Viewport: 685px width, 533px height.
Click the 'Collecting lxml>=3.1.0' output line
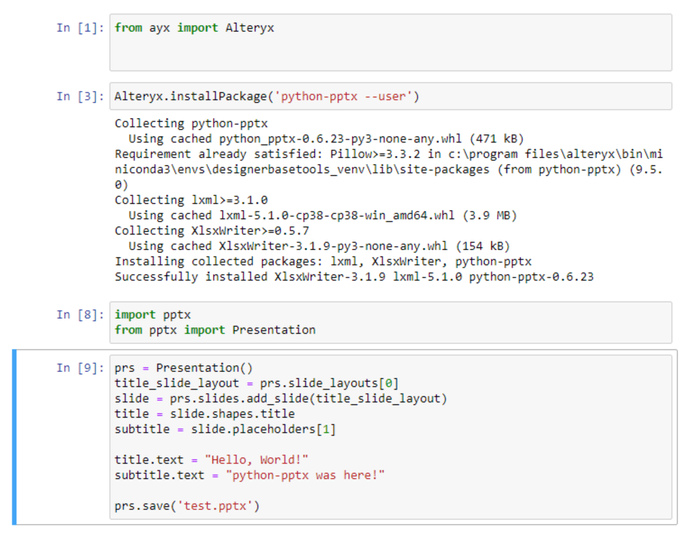pyautogui.click(x=191, y=200)
